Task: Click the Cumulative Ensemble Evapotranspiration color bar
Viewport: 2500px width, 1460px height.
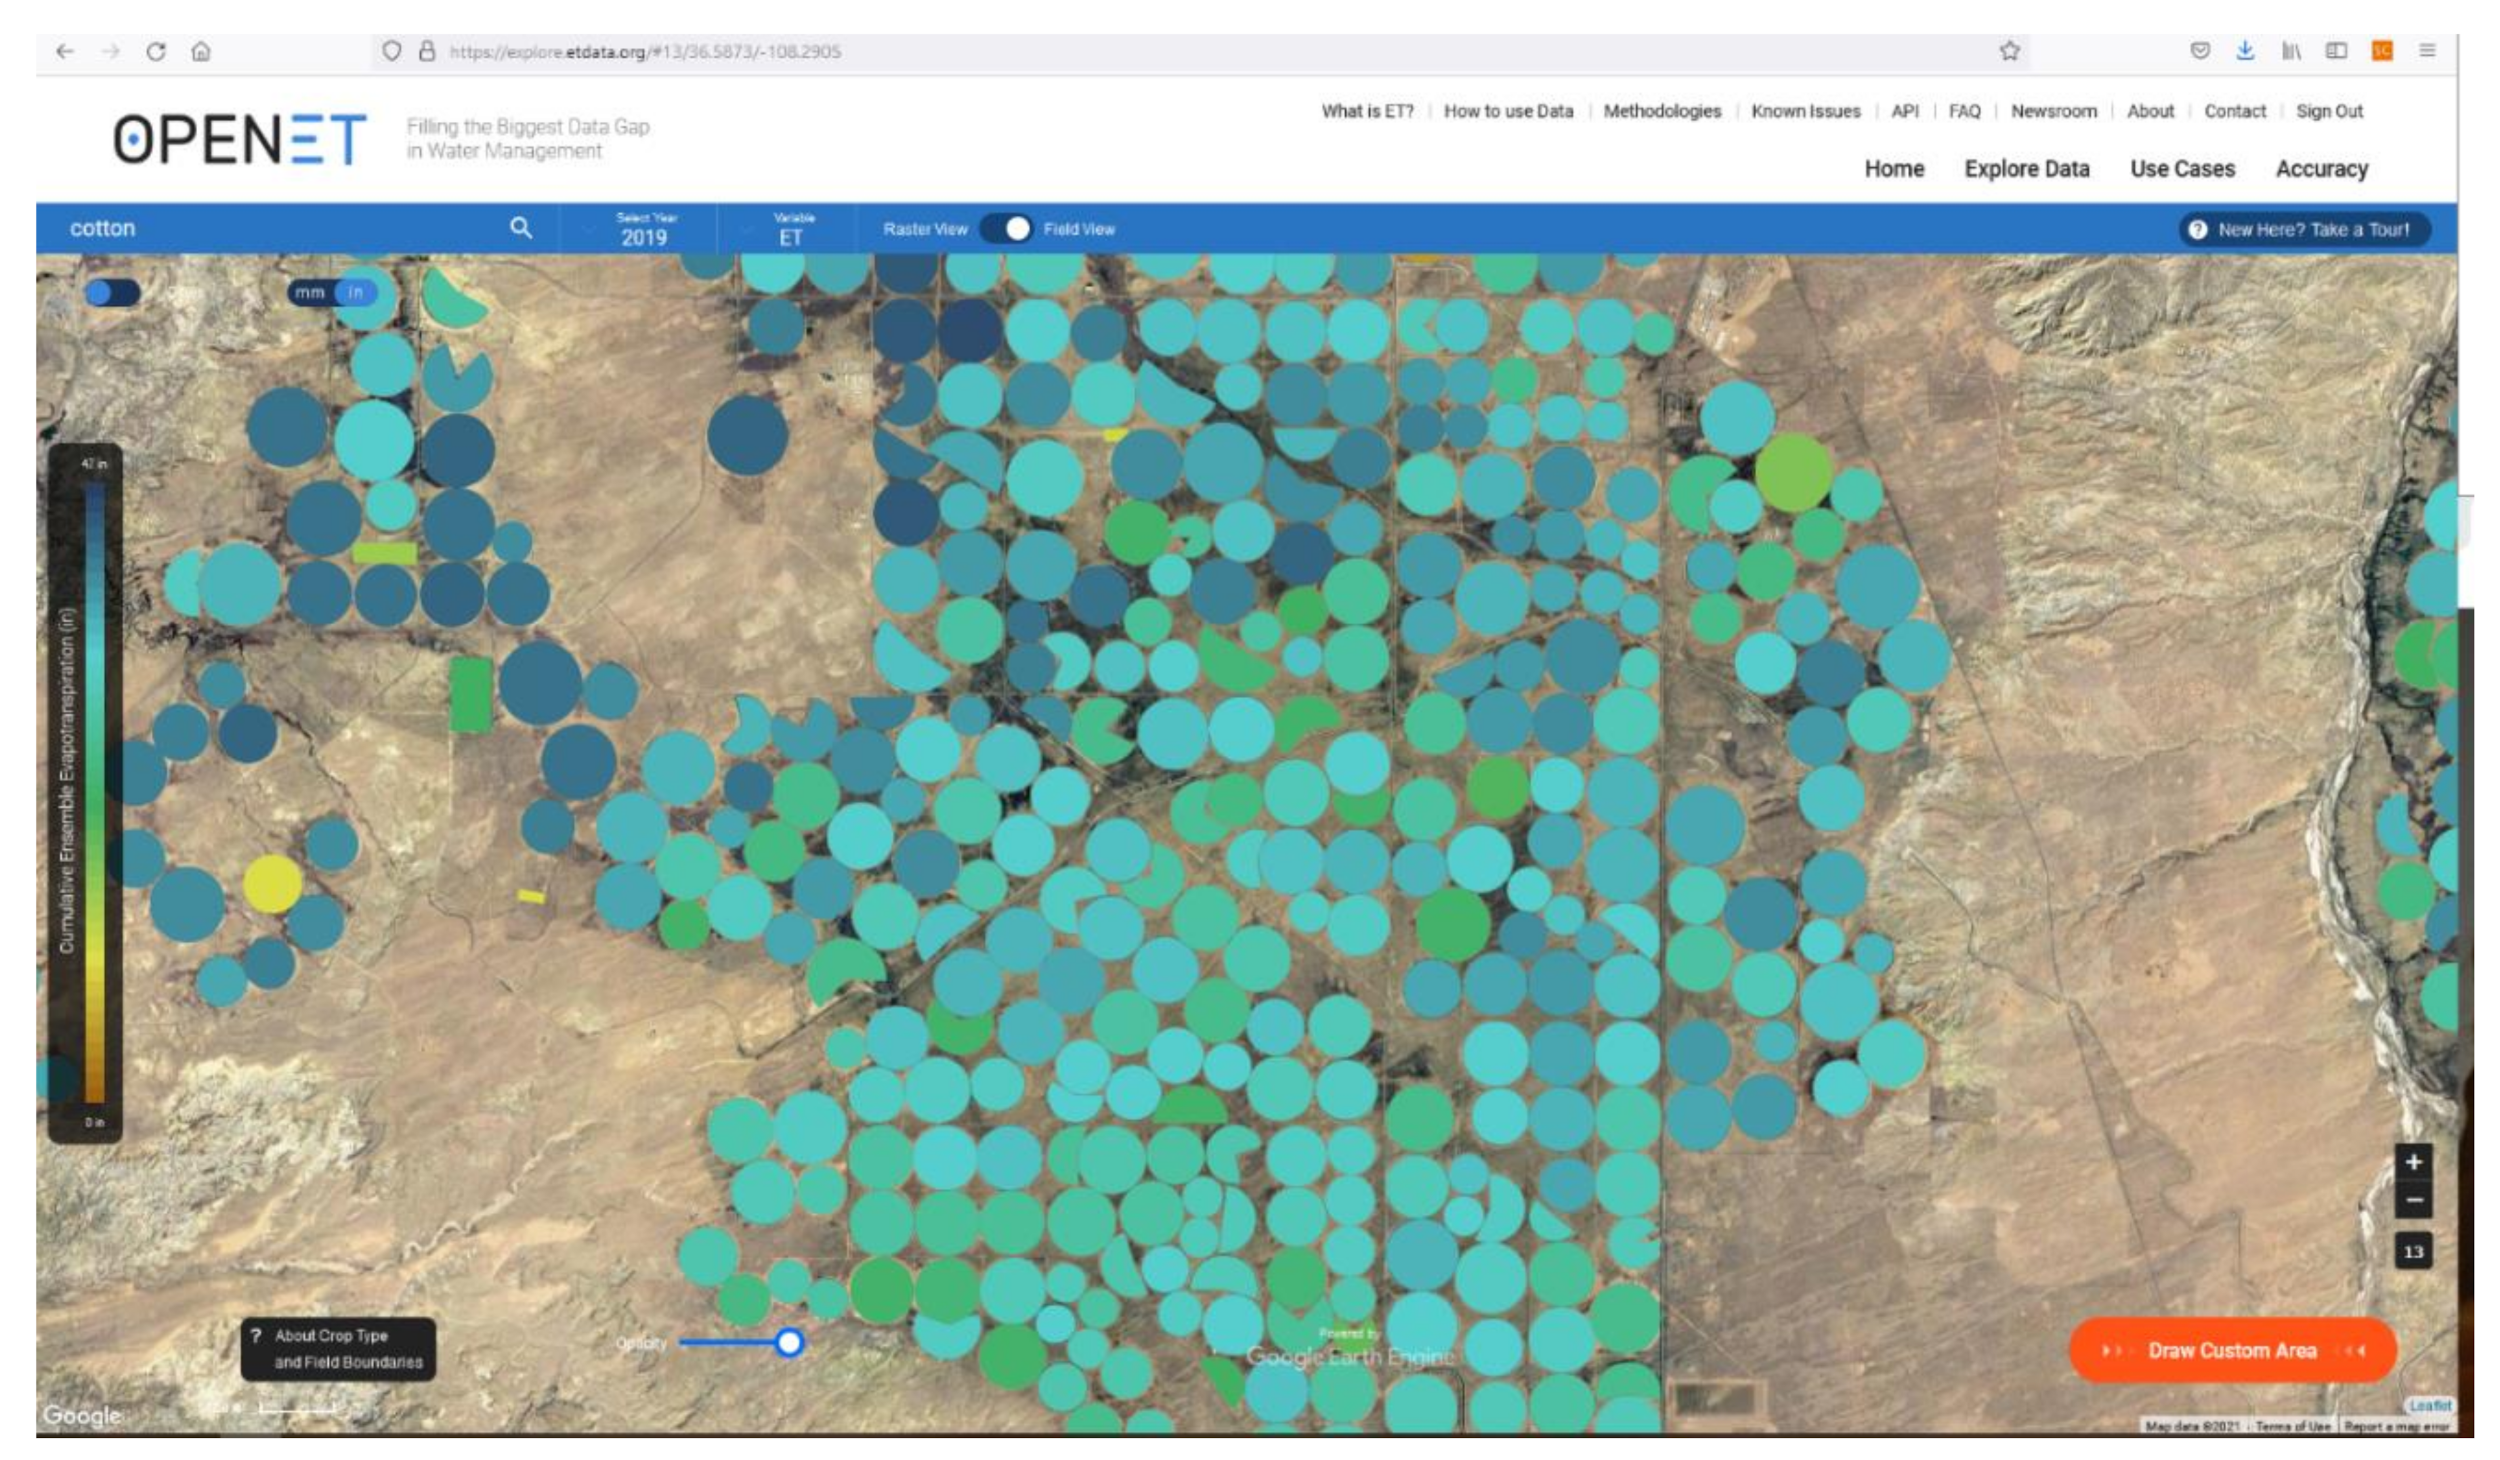Action: 94,792
